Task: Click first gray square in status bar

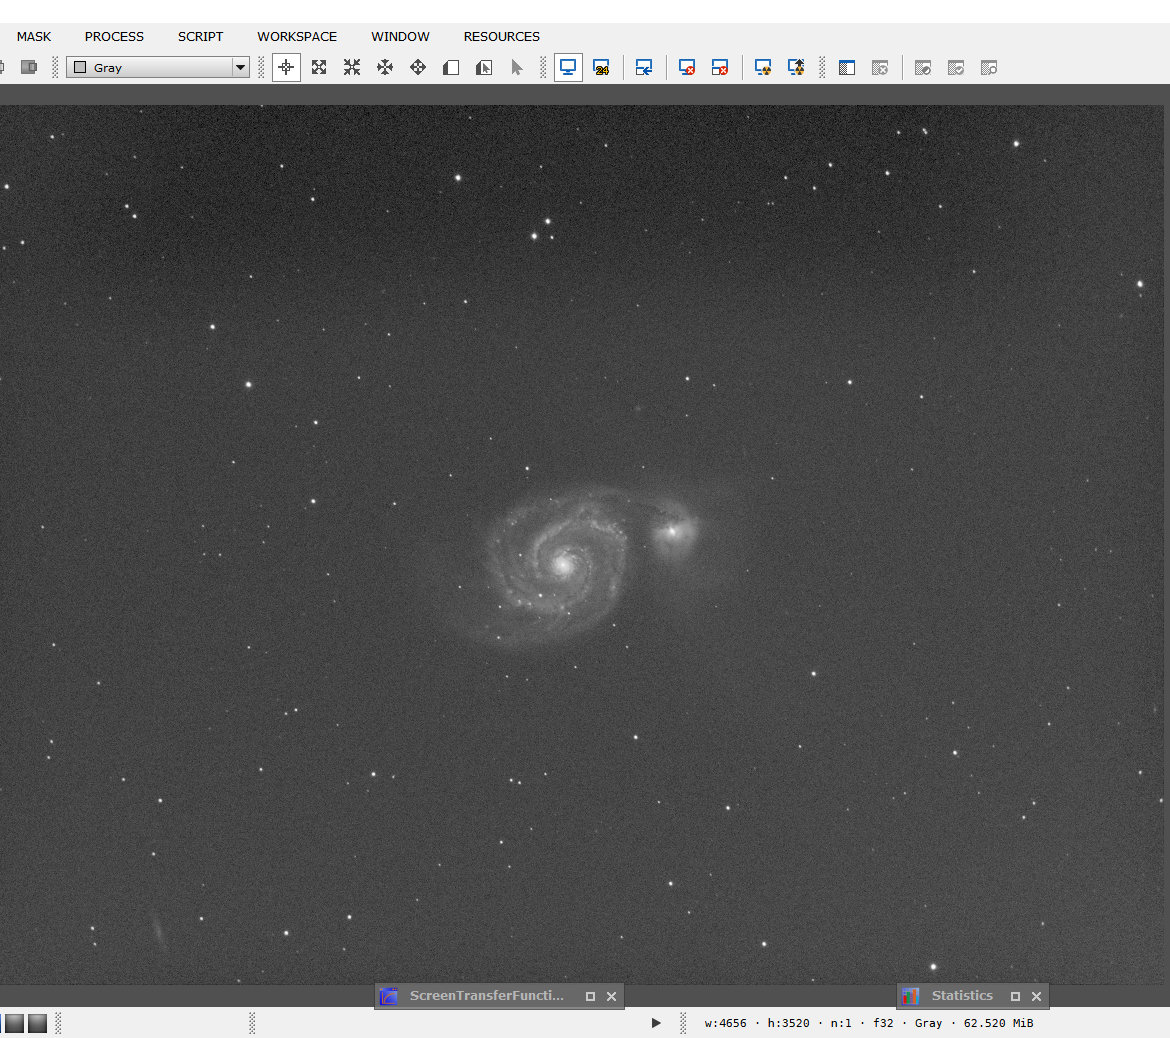Action: [x=14, y=1023]
